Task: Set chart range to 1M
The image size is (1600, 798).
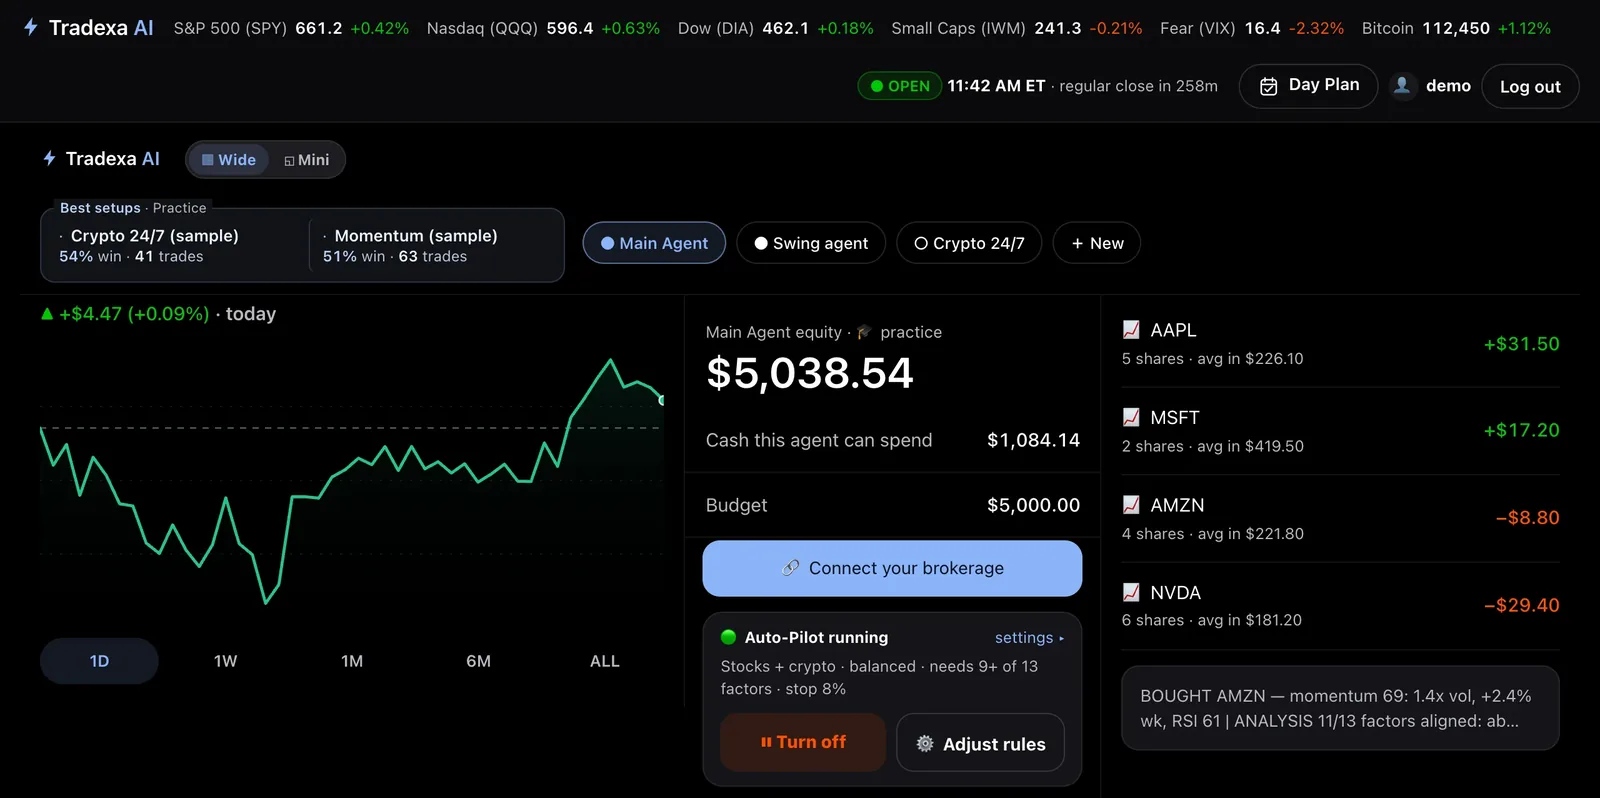Action: pos(352,661)
